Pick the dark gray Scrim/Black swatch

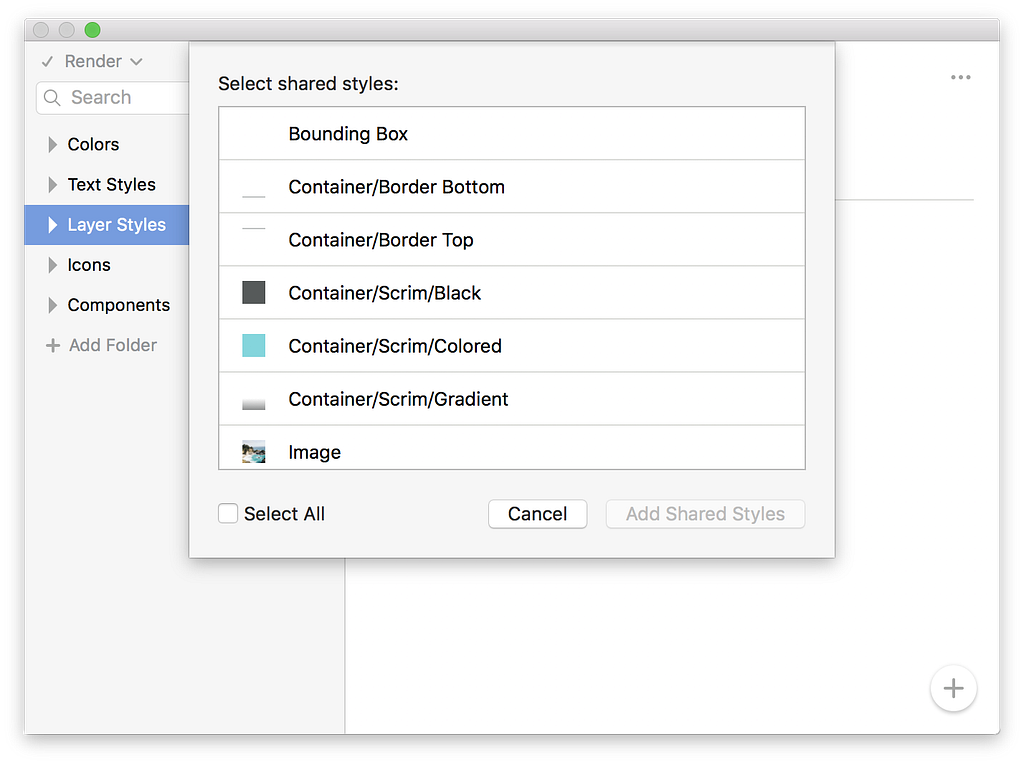(x=254, y=293)
